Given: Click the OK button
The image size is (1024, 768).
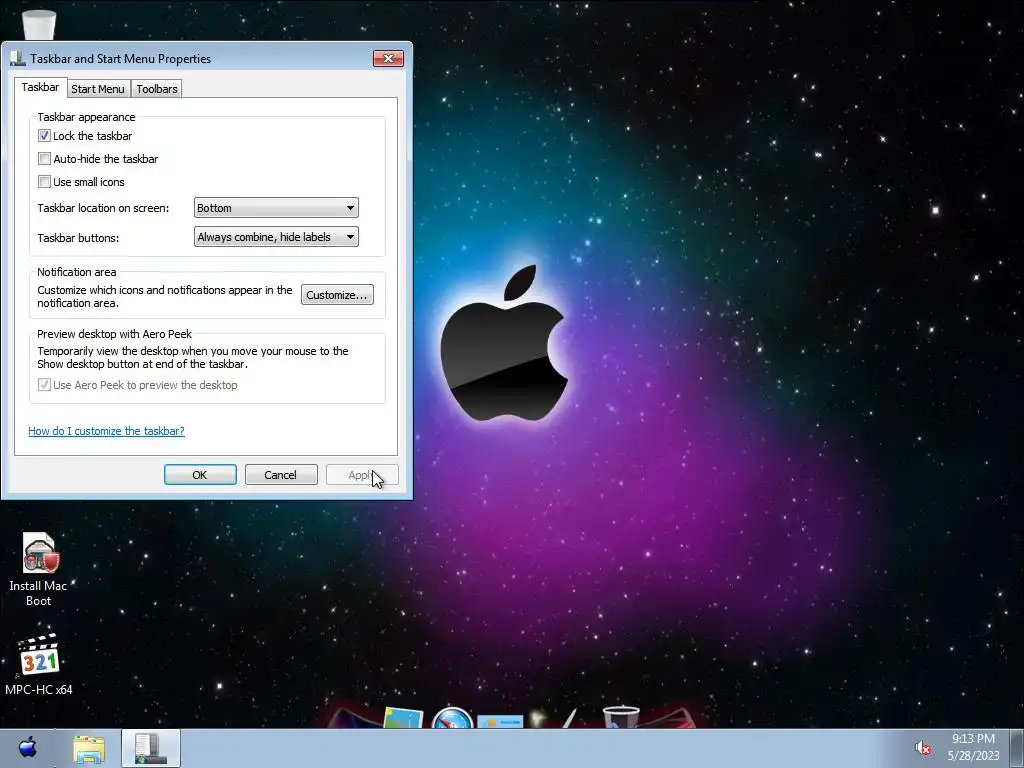Looking at the screenshot, I should [x=200, y=475].
